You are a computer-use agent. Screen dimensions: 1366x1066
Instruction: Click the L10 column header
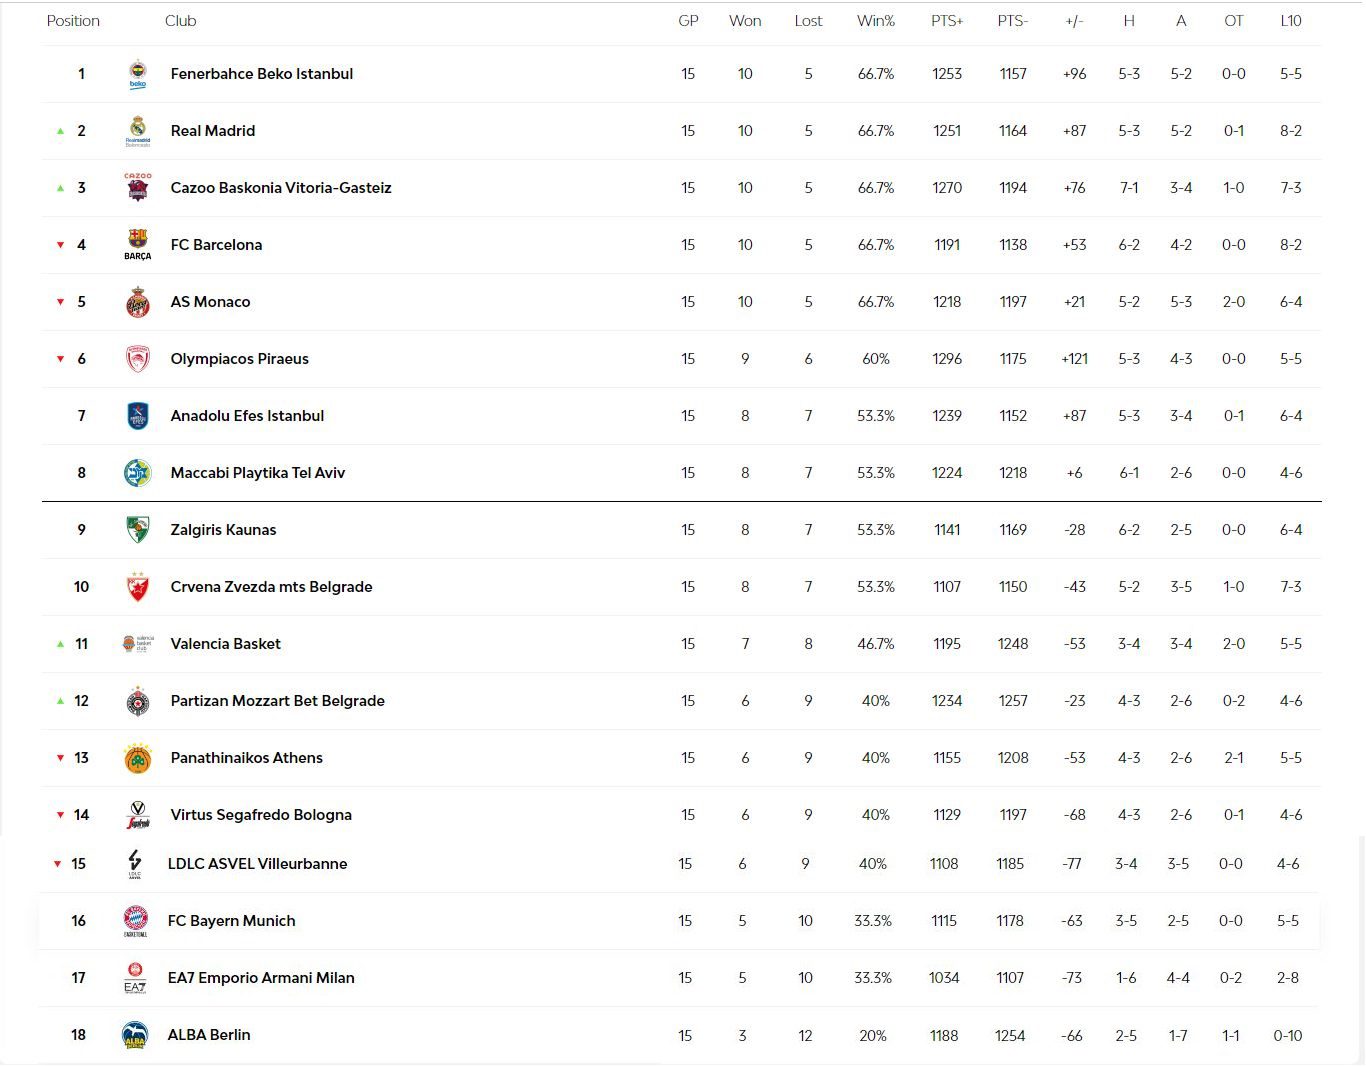pyautogui.click(x=1291, y=21)
